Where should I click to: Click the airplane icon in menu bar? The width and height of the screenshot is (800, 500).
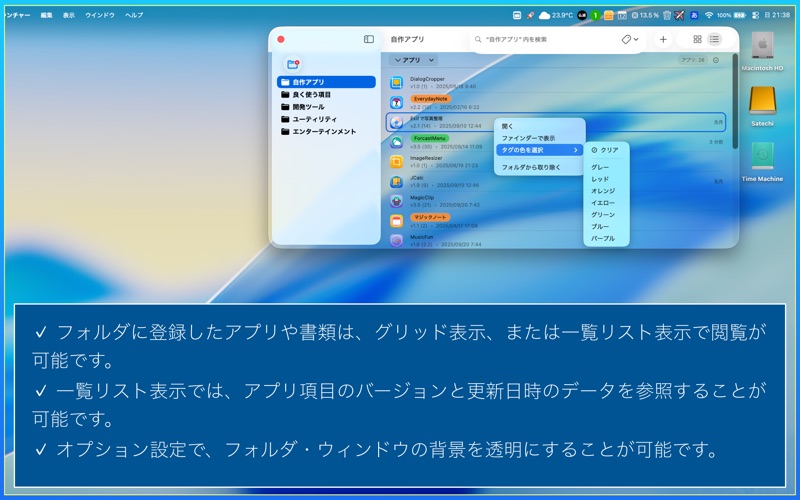coord(679,15)
